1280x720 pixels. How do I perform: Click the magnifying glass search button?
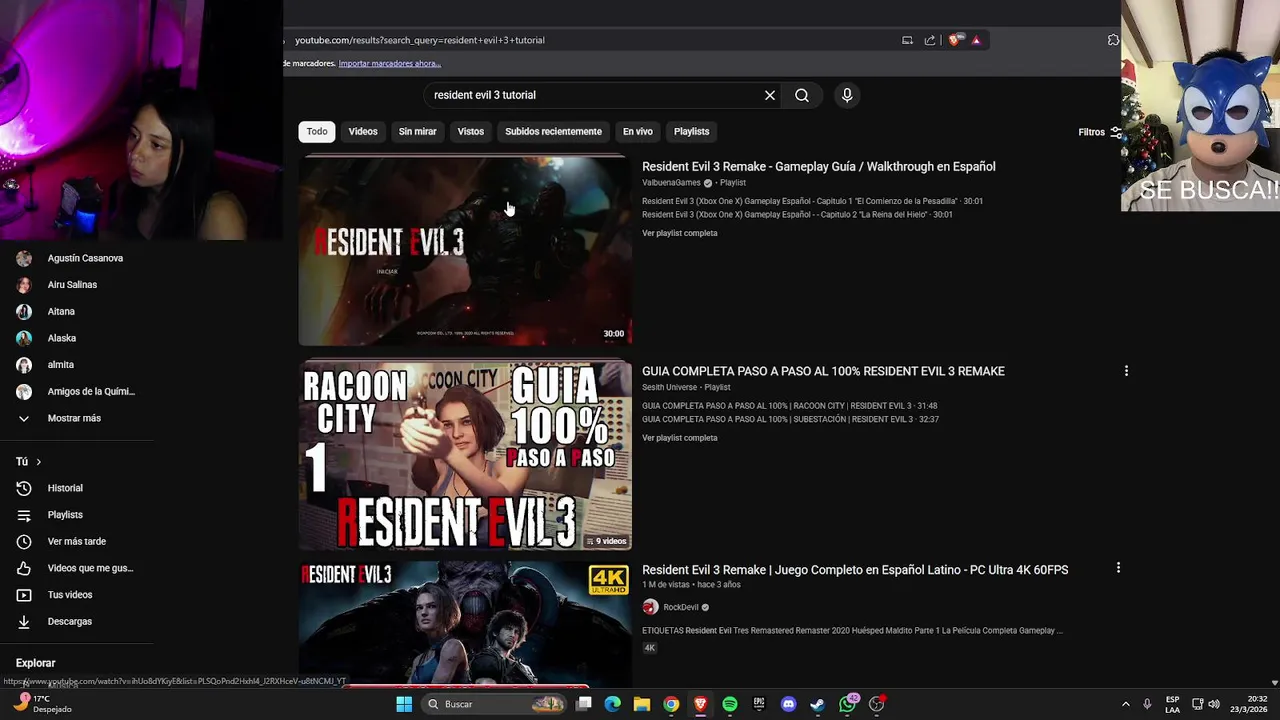pos(802,95)
